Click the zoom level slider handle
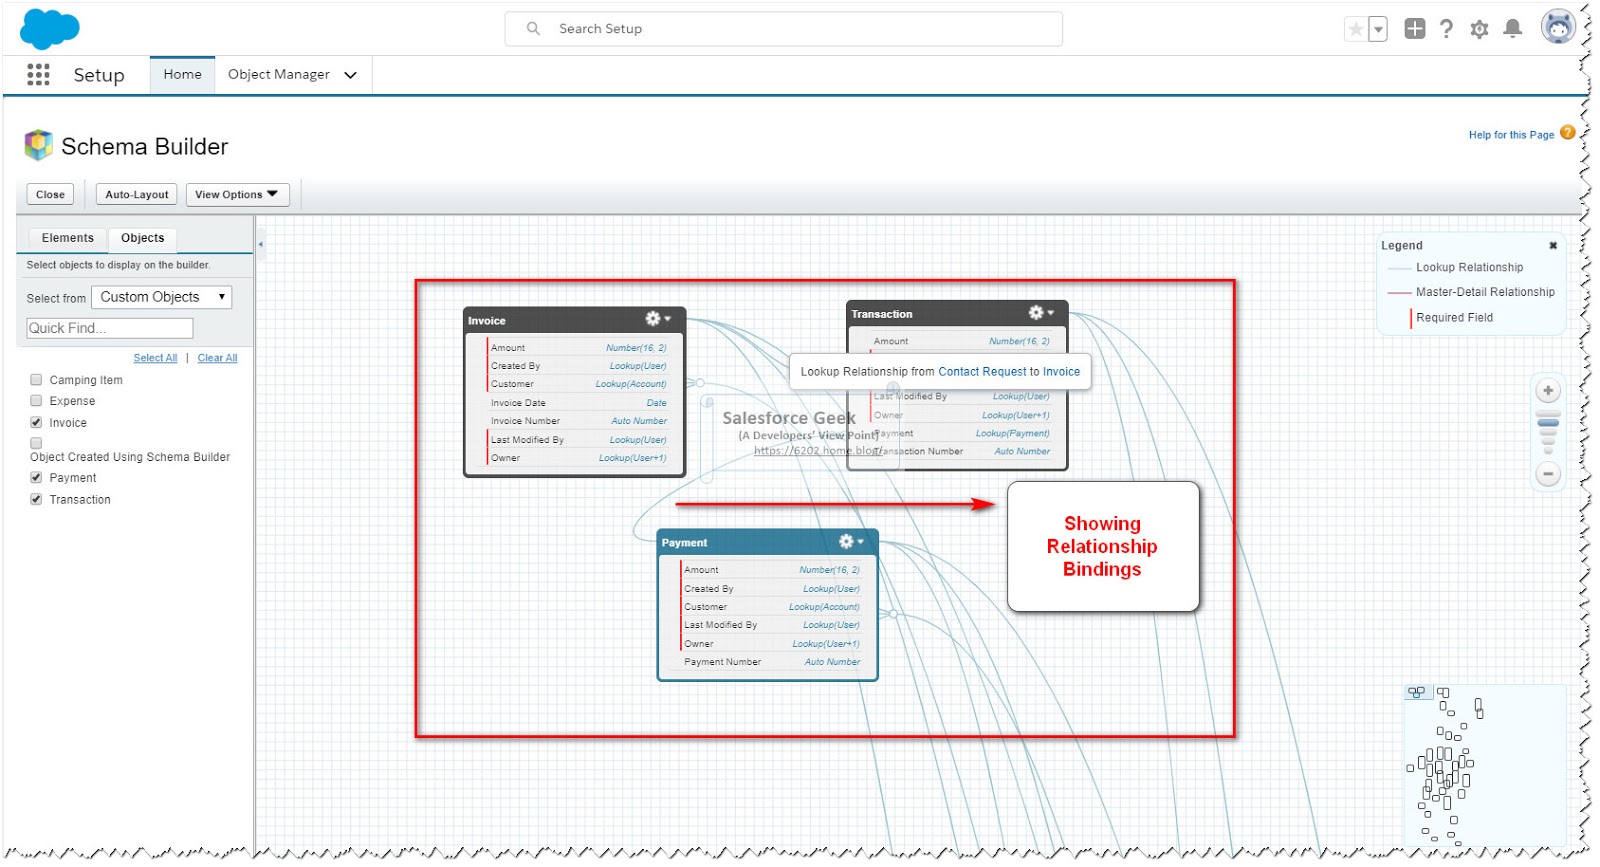 point(1548,423)
